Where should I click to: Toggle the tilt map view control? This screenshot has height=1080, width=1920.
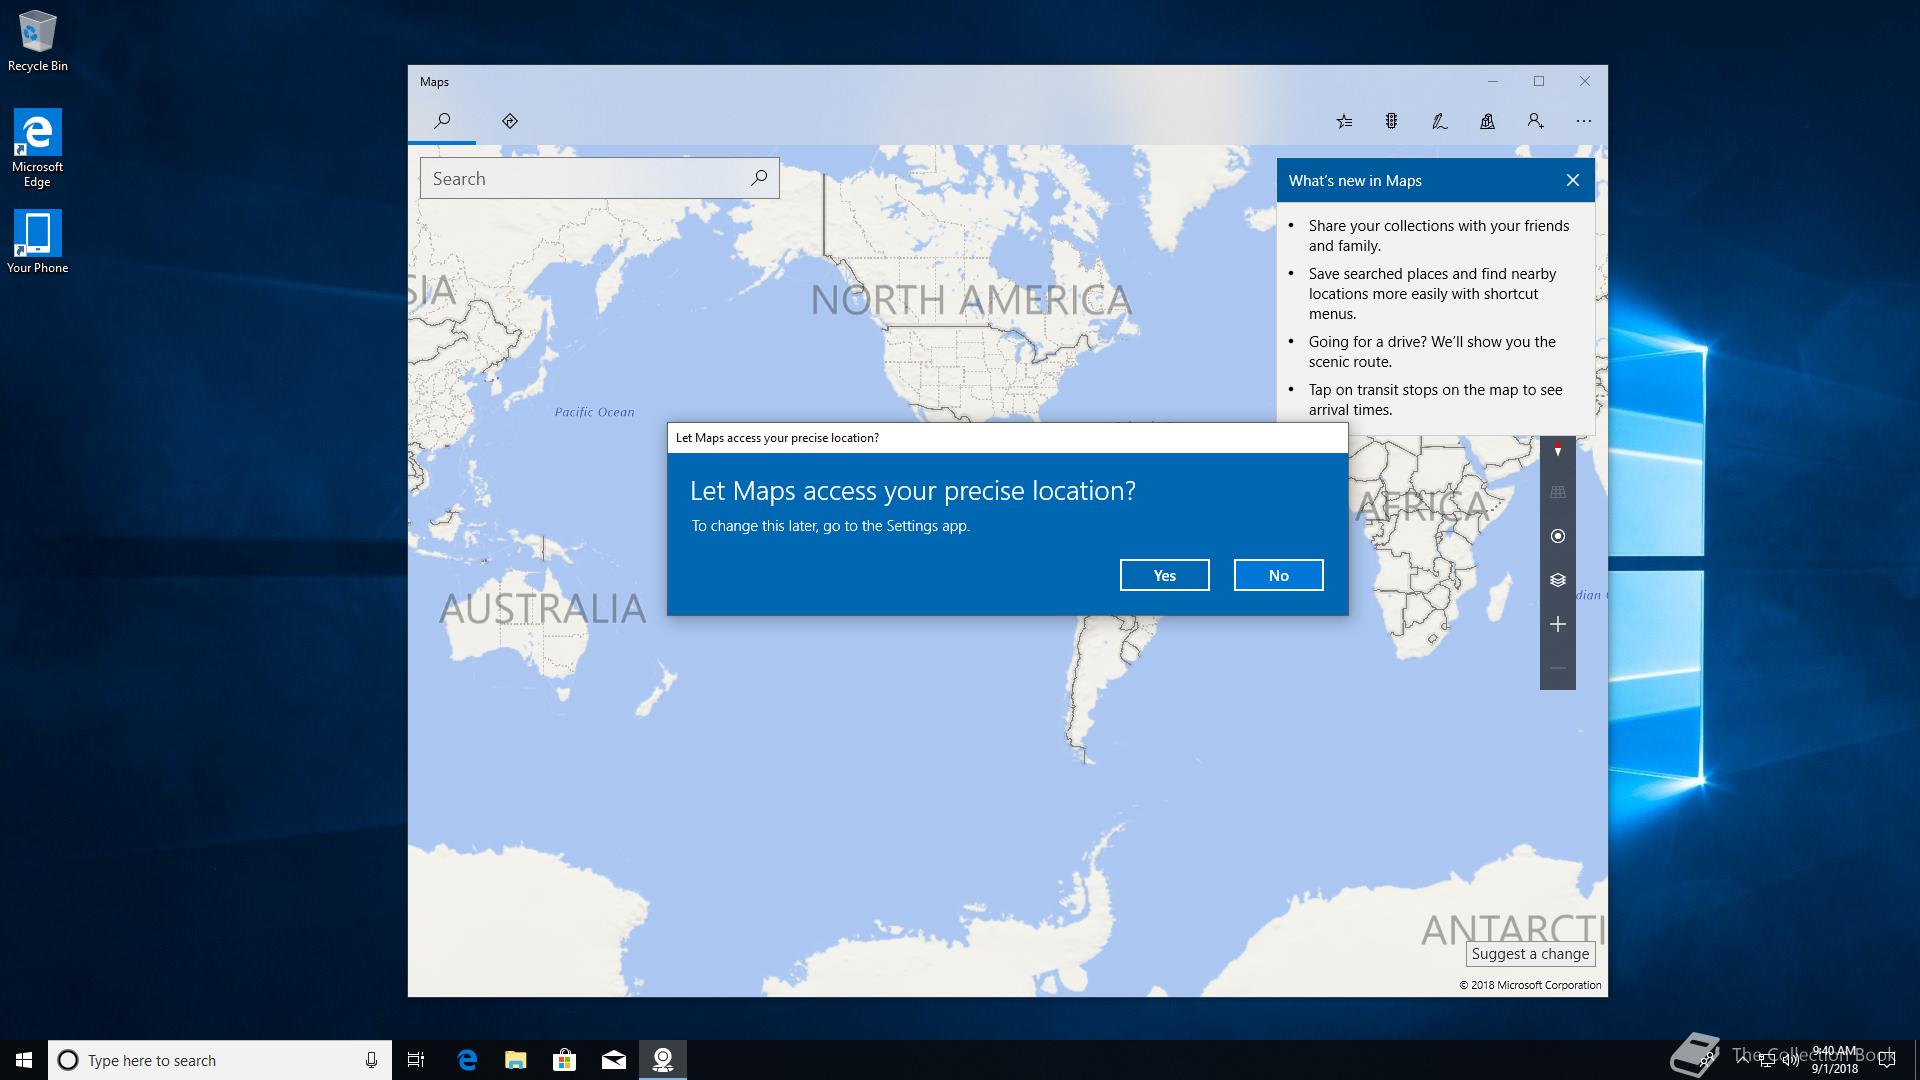[1557, 492]
